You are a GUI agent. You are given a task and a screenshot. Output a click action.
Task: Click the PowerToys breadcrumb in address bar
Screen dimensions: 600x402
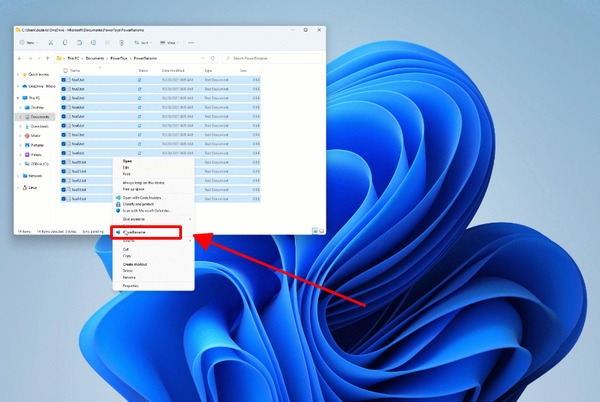click(119, 59)
